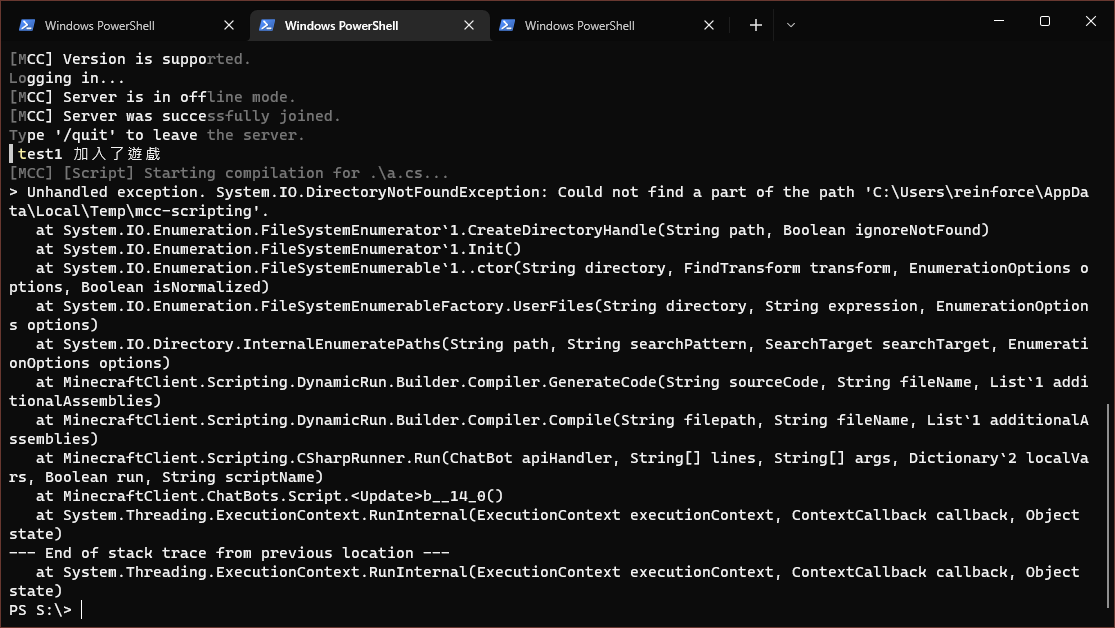
Task: Open the new tab dropdown chevron
Action: [791, 25]
